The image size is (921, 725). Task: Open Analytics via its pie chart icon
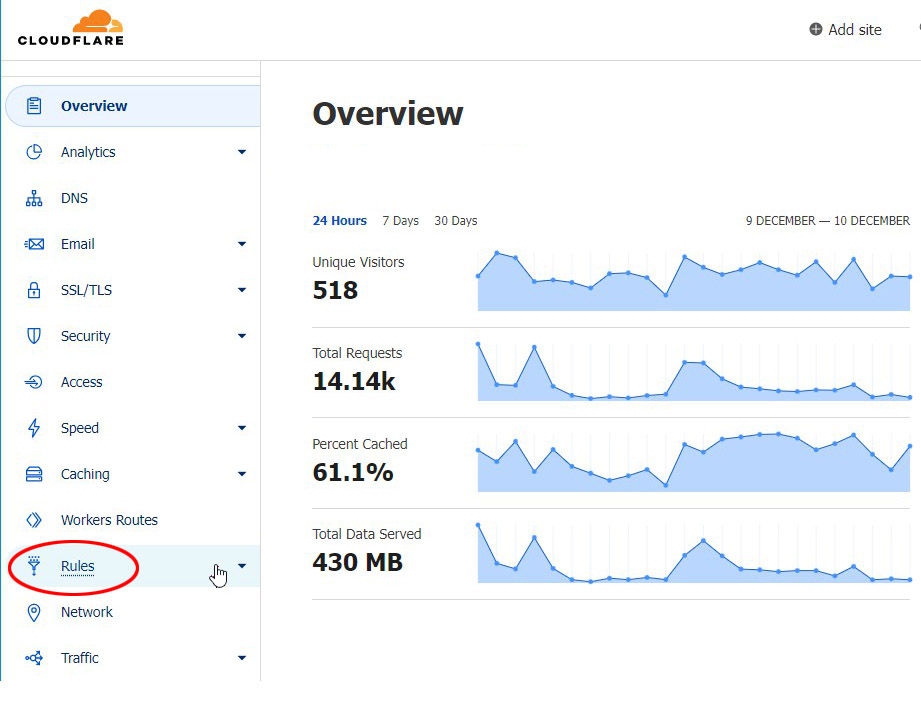point(33,152)
